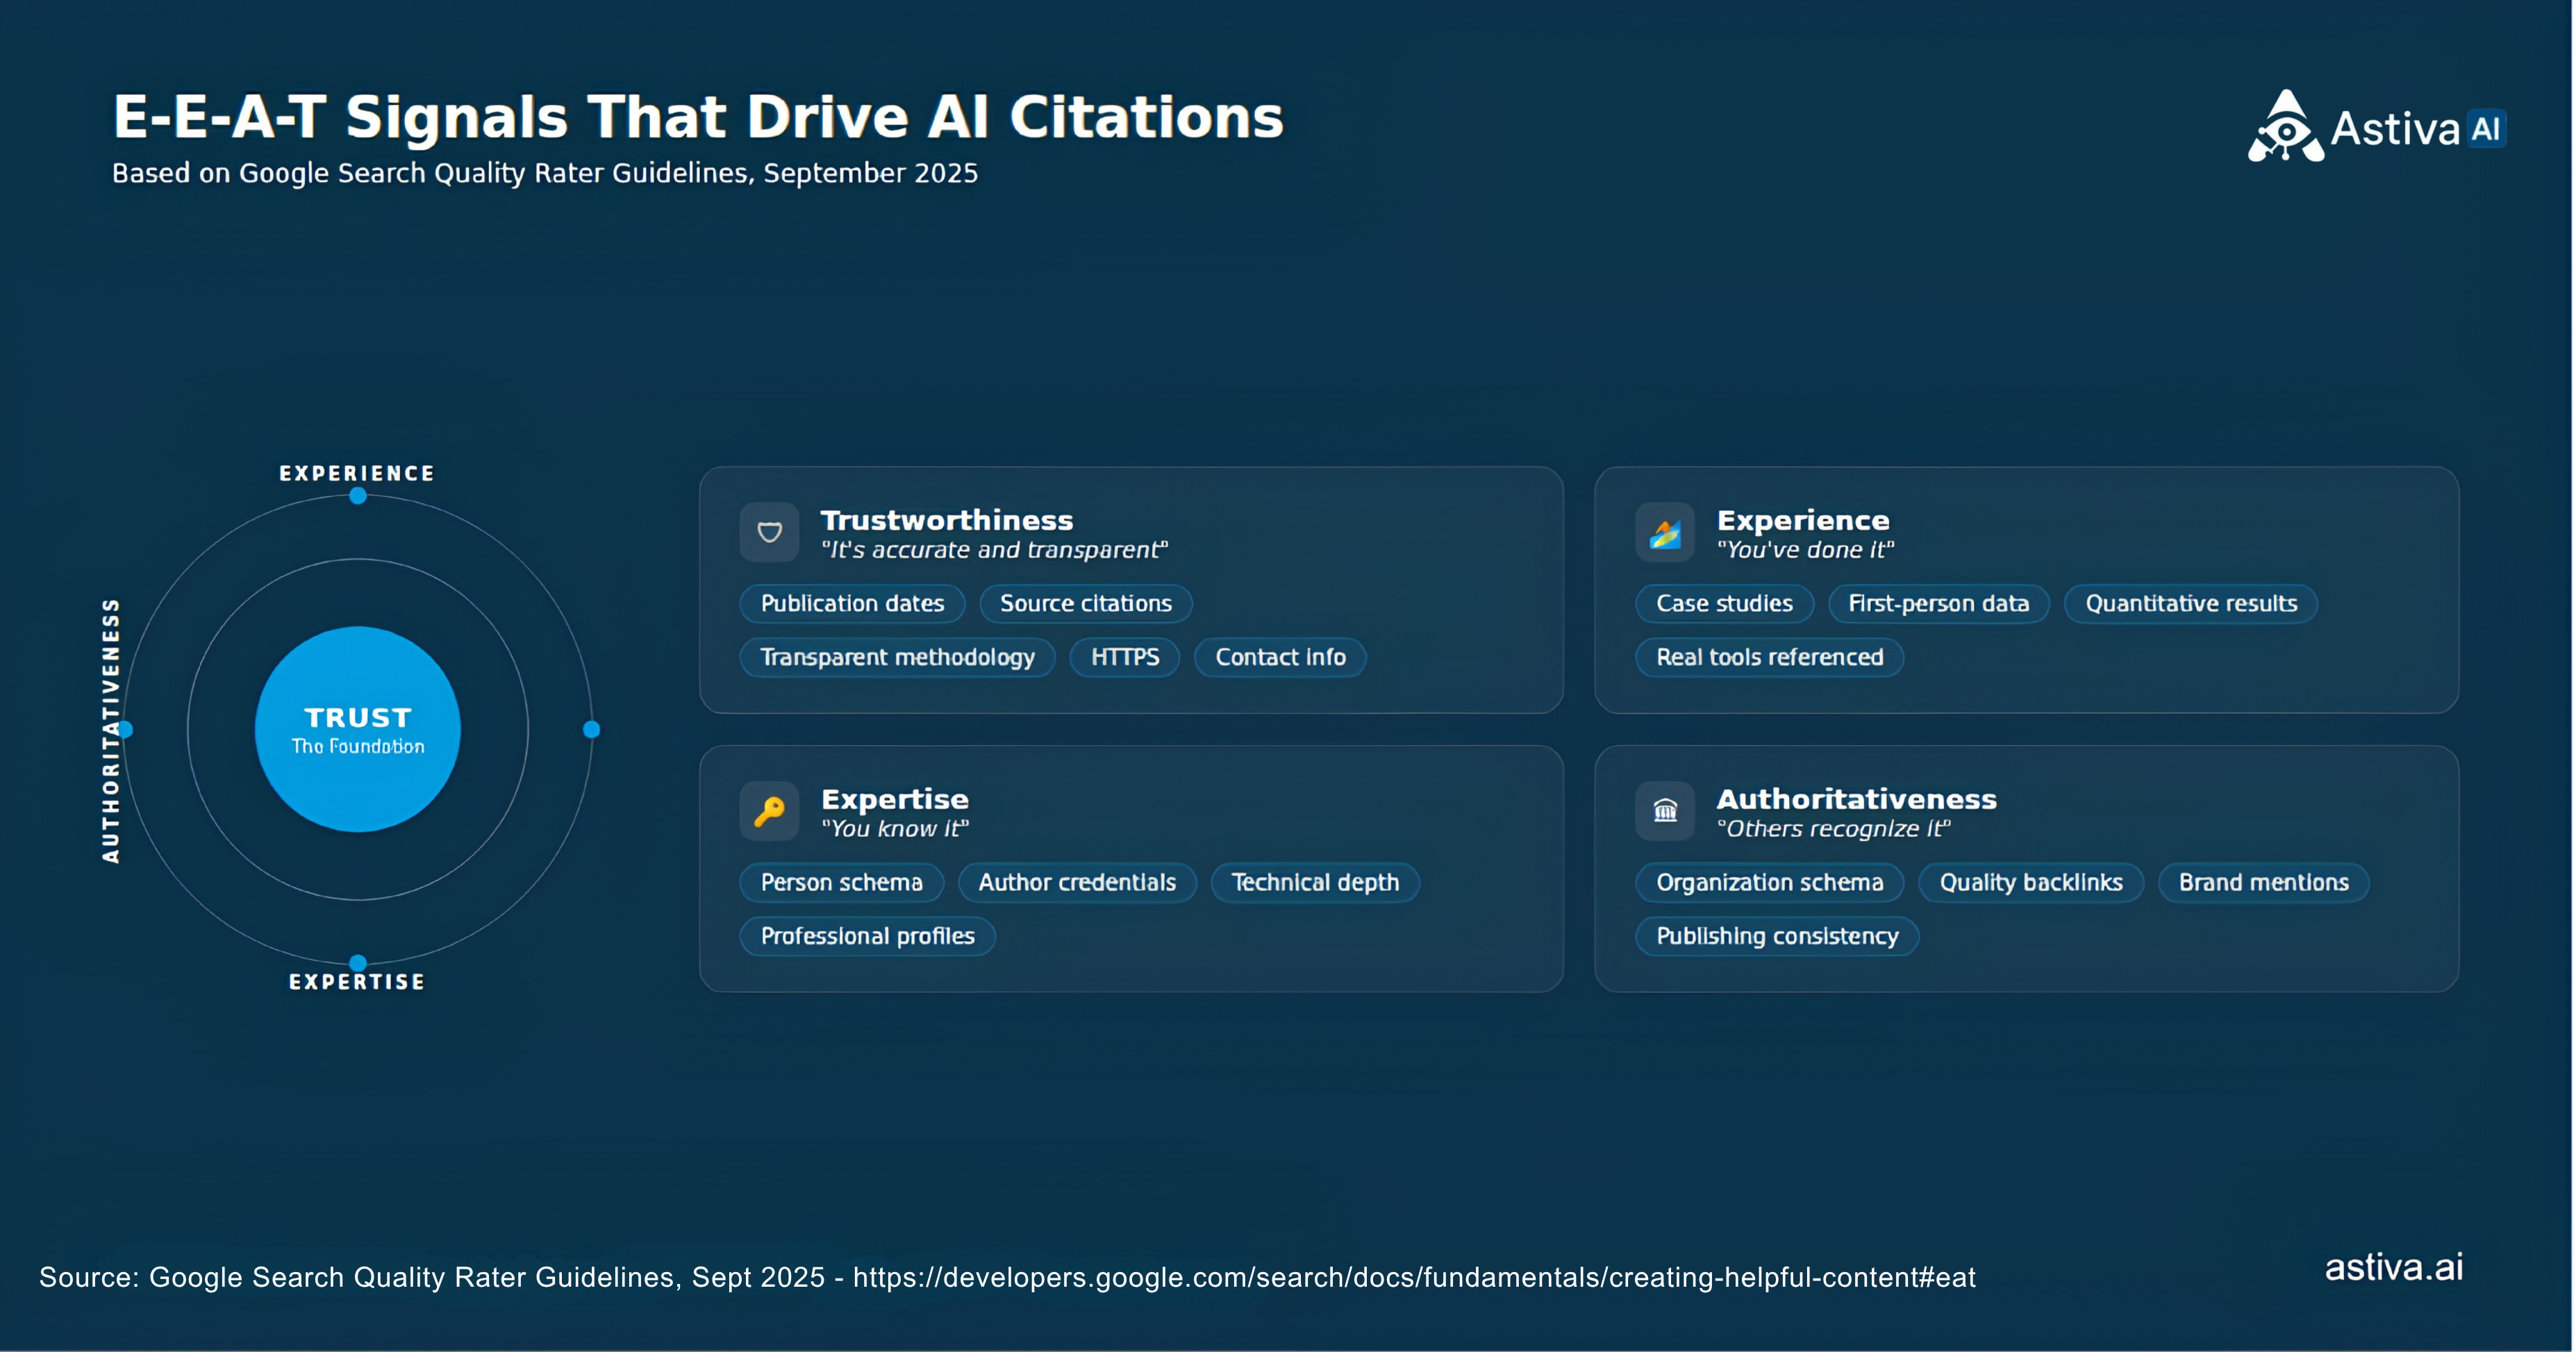Pick the Technical depth tag

1315,883
